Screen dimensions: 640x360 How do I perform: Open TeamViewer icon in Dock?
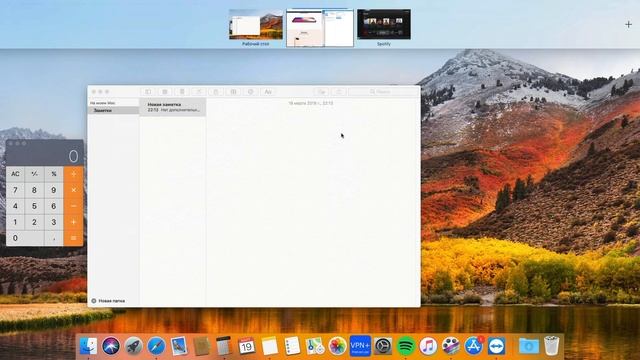tap(496, 346)
